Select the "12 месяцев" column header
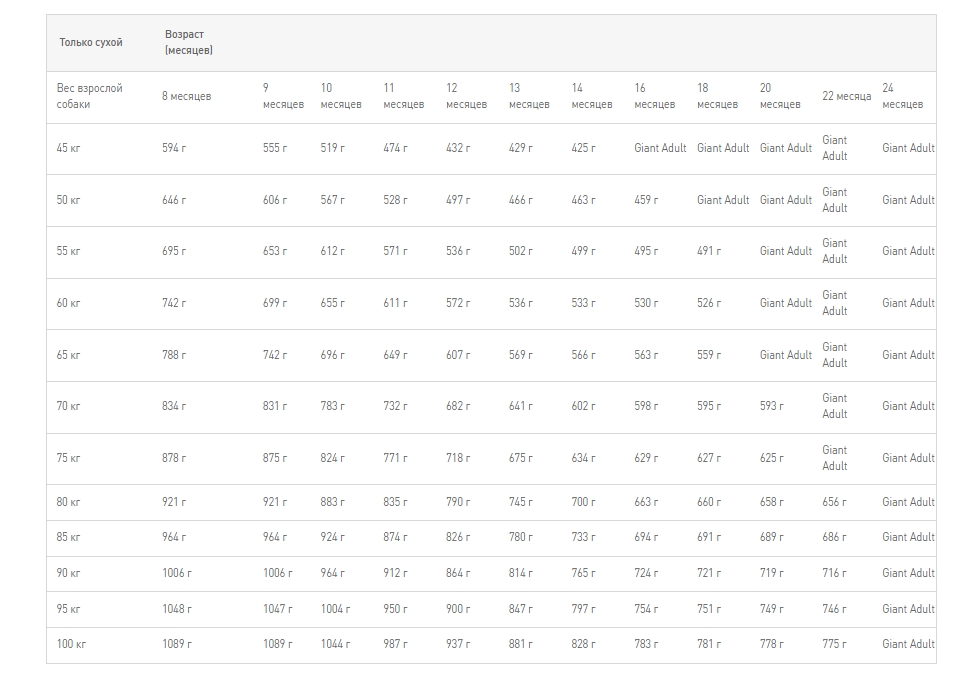This screenshot has width=957, height=683. 466,96
